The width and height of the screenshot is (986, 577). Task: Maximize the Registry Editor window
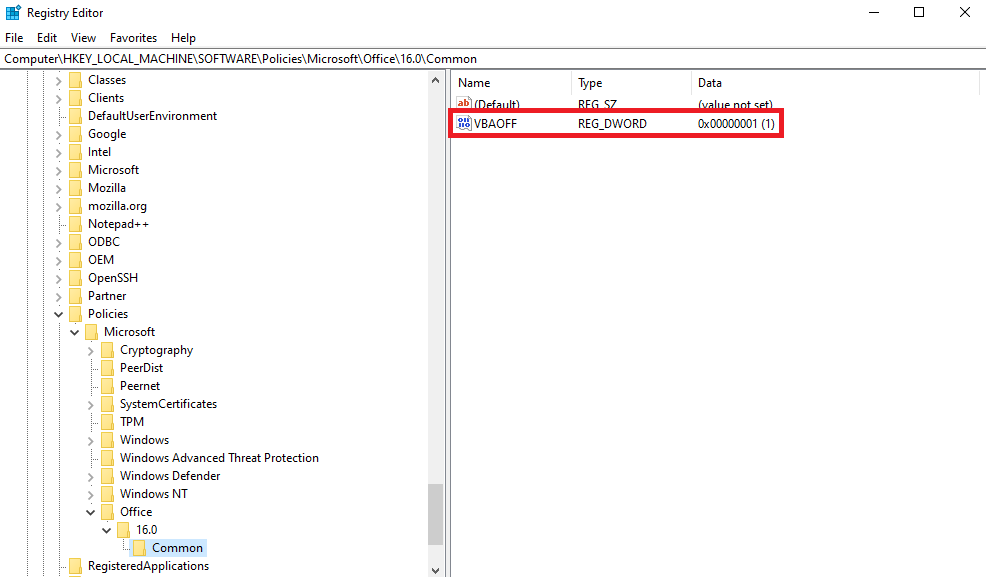[x=919, y=13]
